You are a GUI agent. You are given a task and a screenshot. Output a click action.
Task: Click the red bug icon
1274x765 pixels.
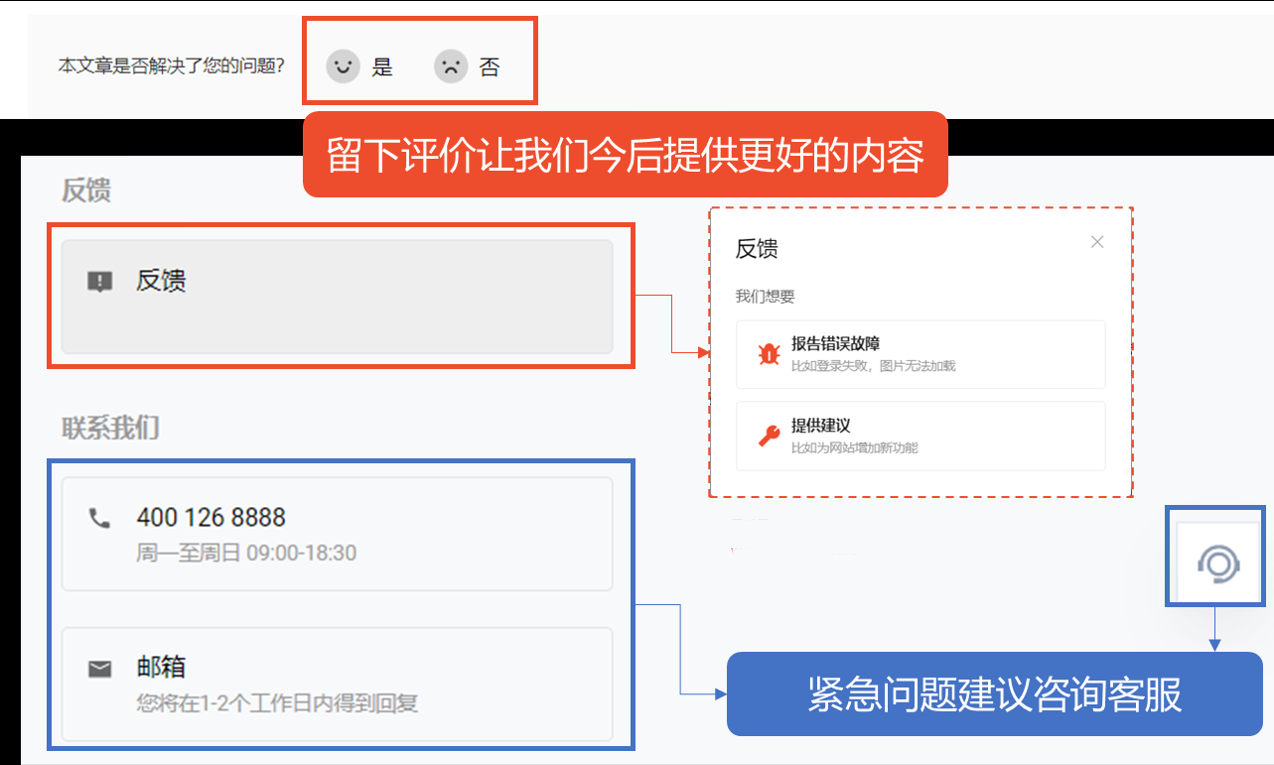pos(768,353)
